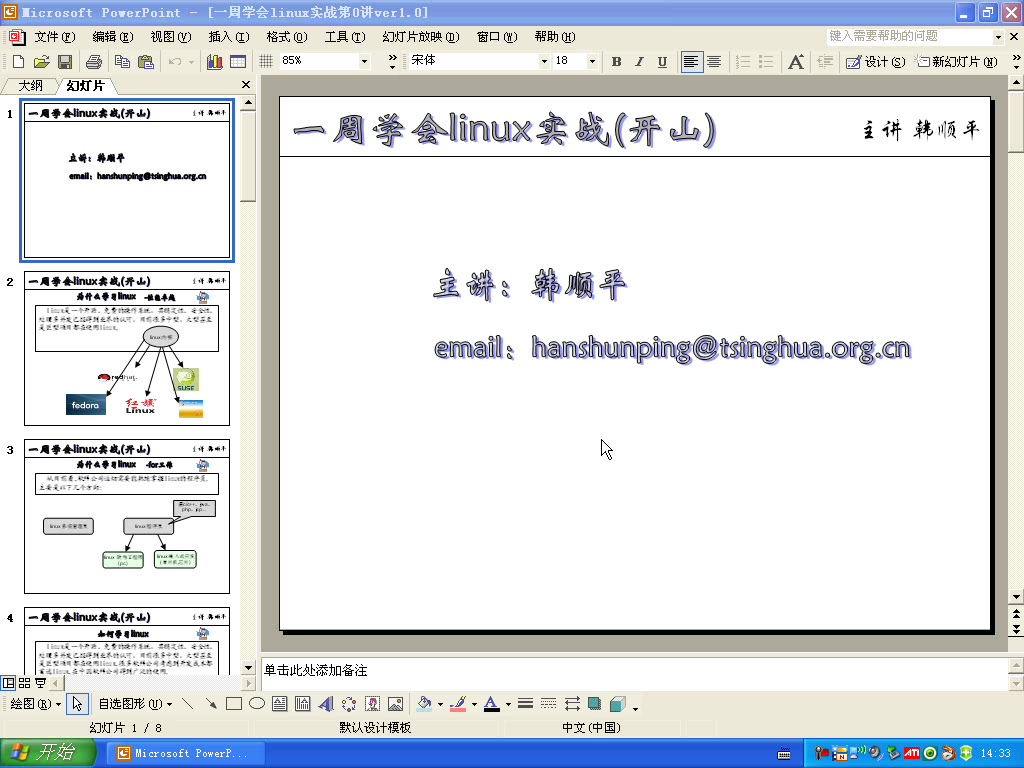
Task: Open dash style options
Action: coord(549,703)
